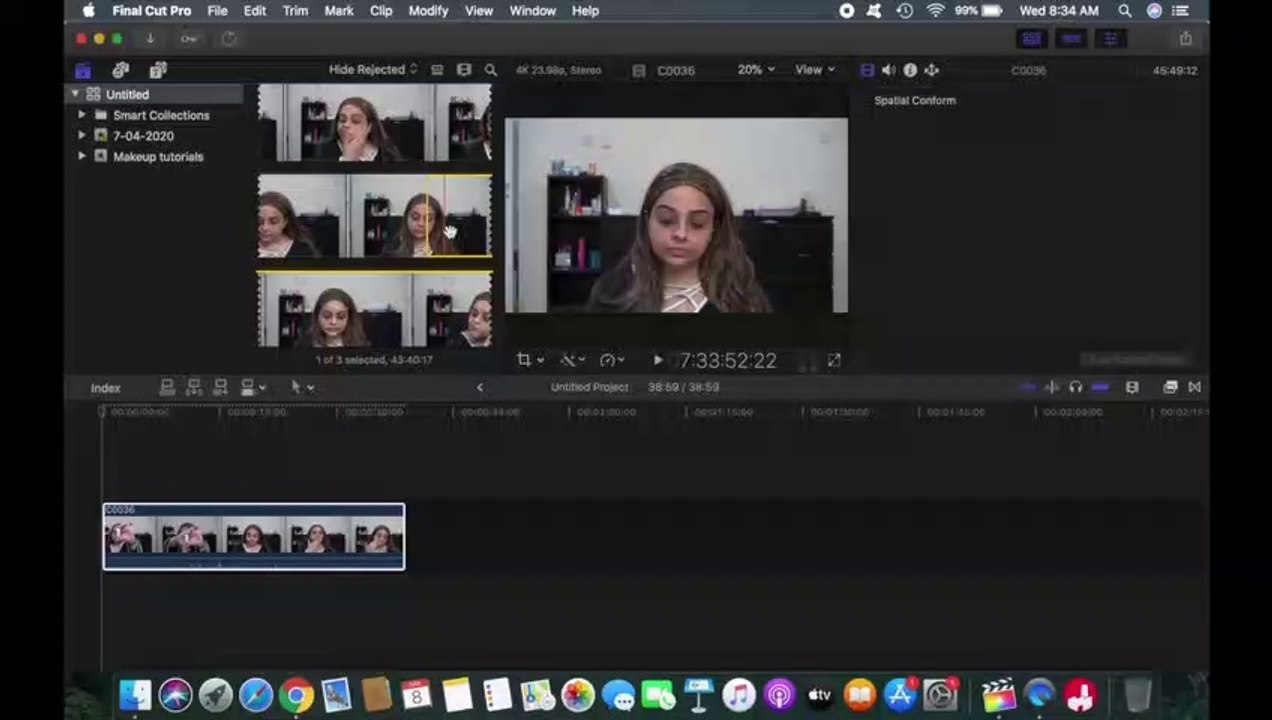Open clip appearance filmstrip options icon
The width and height of the screenshot is (1272, 720).
[x=464, y=70]
